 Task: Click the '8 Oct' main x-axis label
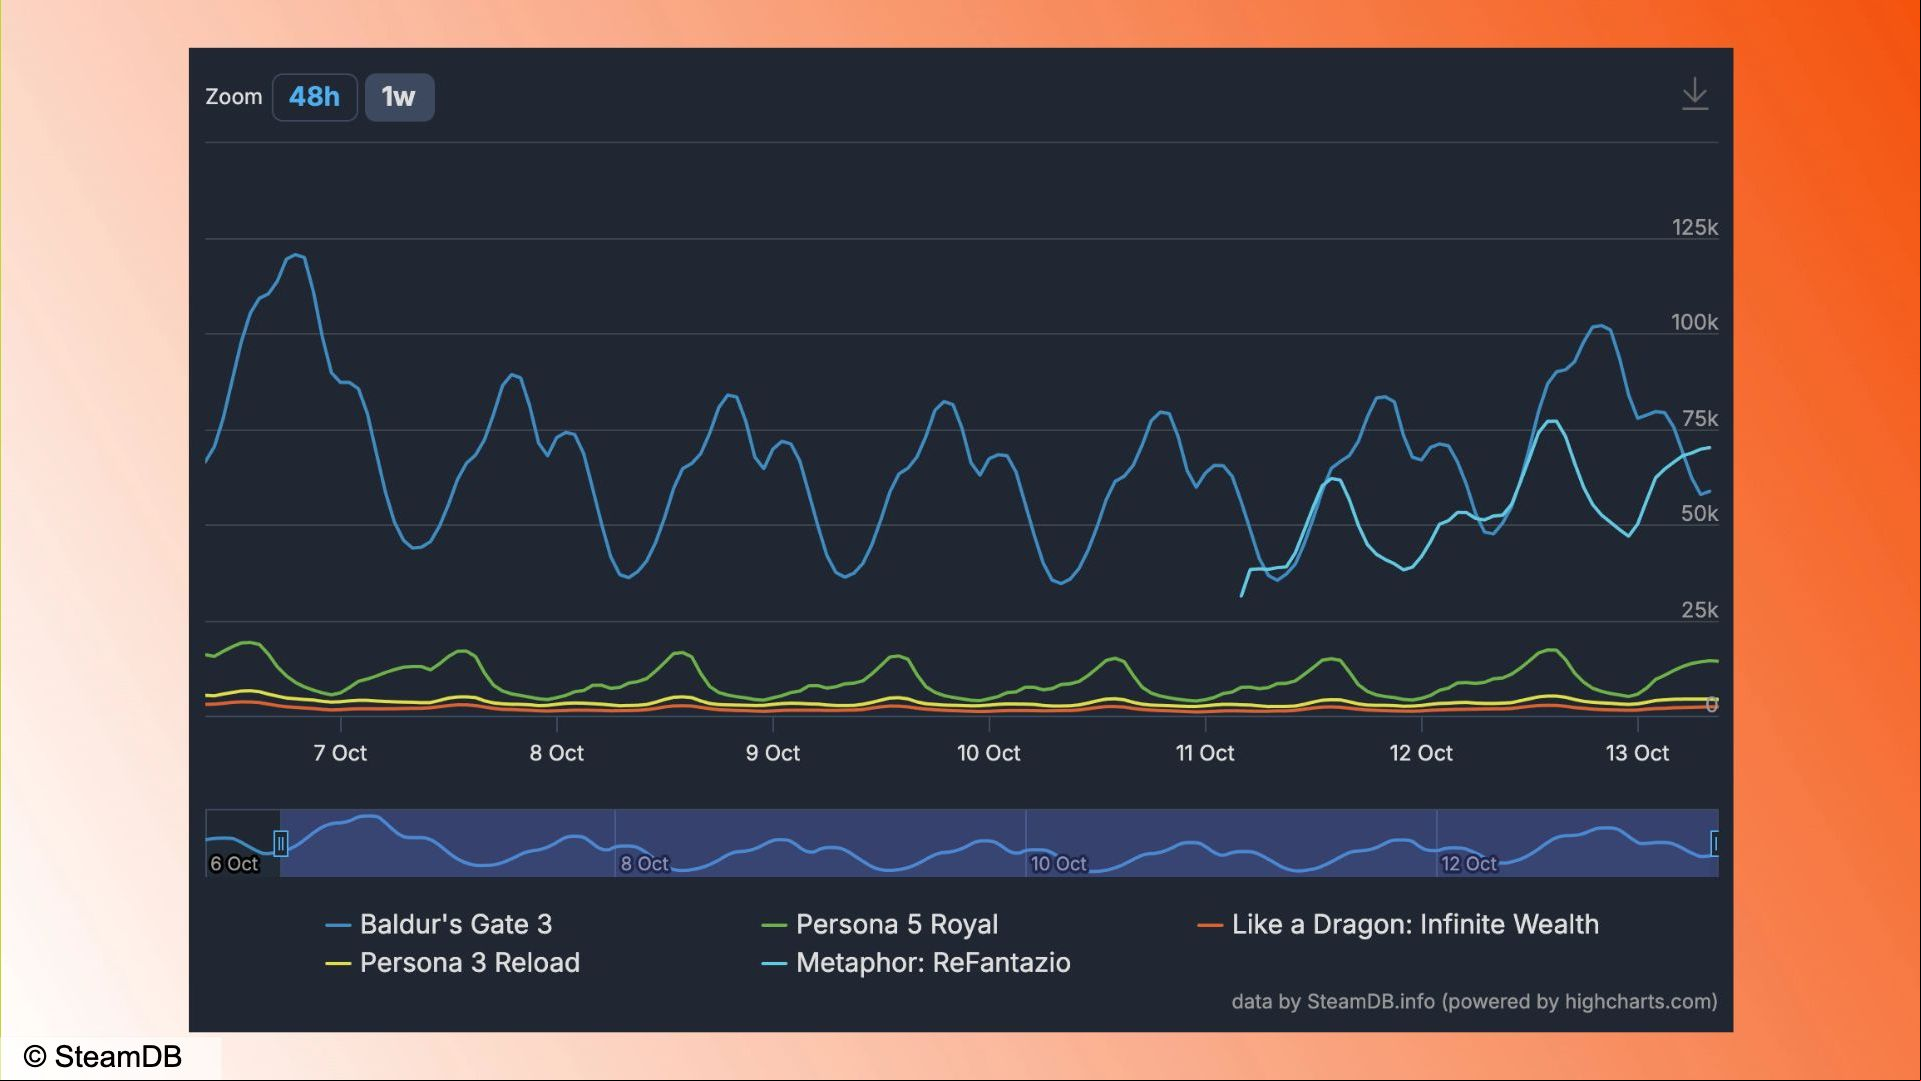(556, 753)
